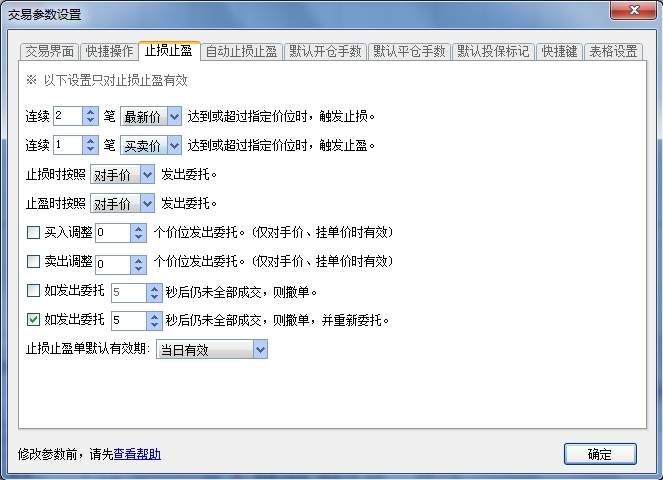Image resolution: width=663 pixels, height=480 pixels.
Task: Open the 自动止损止盈 tab
Action: (241, 52)
